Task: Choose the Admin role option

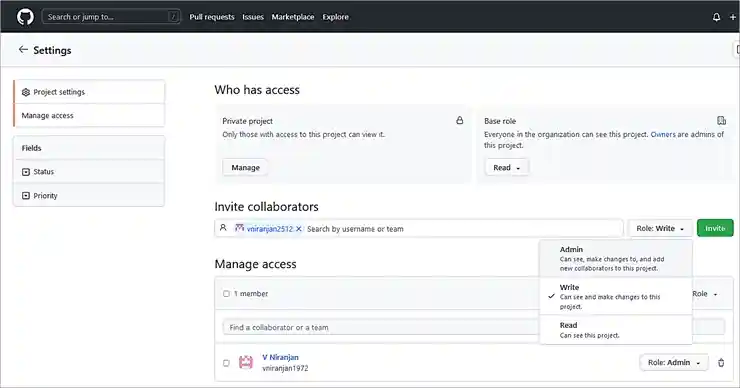Action: pyautogui.click(x=616, y=258)
